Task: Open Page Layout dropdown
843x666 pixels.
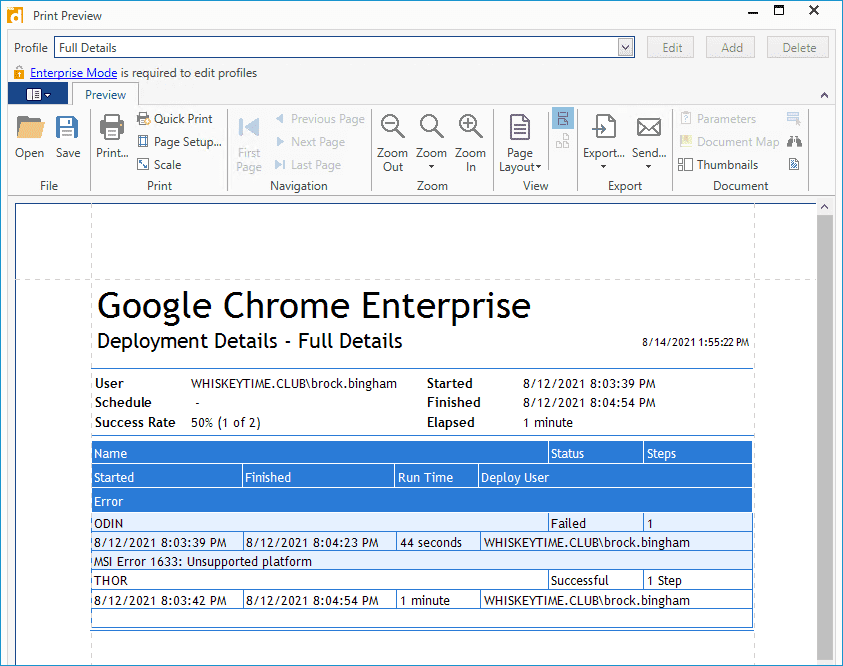Action: click(520, 143)
